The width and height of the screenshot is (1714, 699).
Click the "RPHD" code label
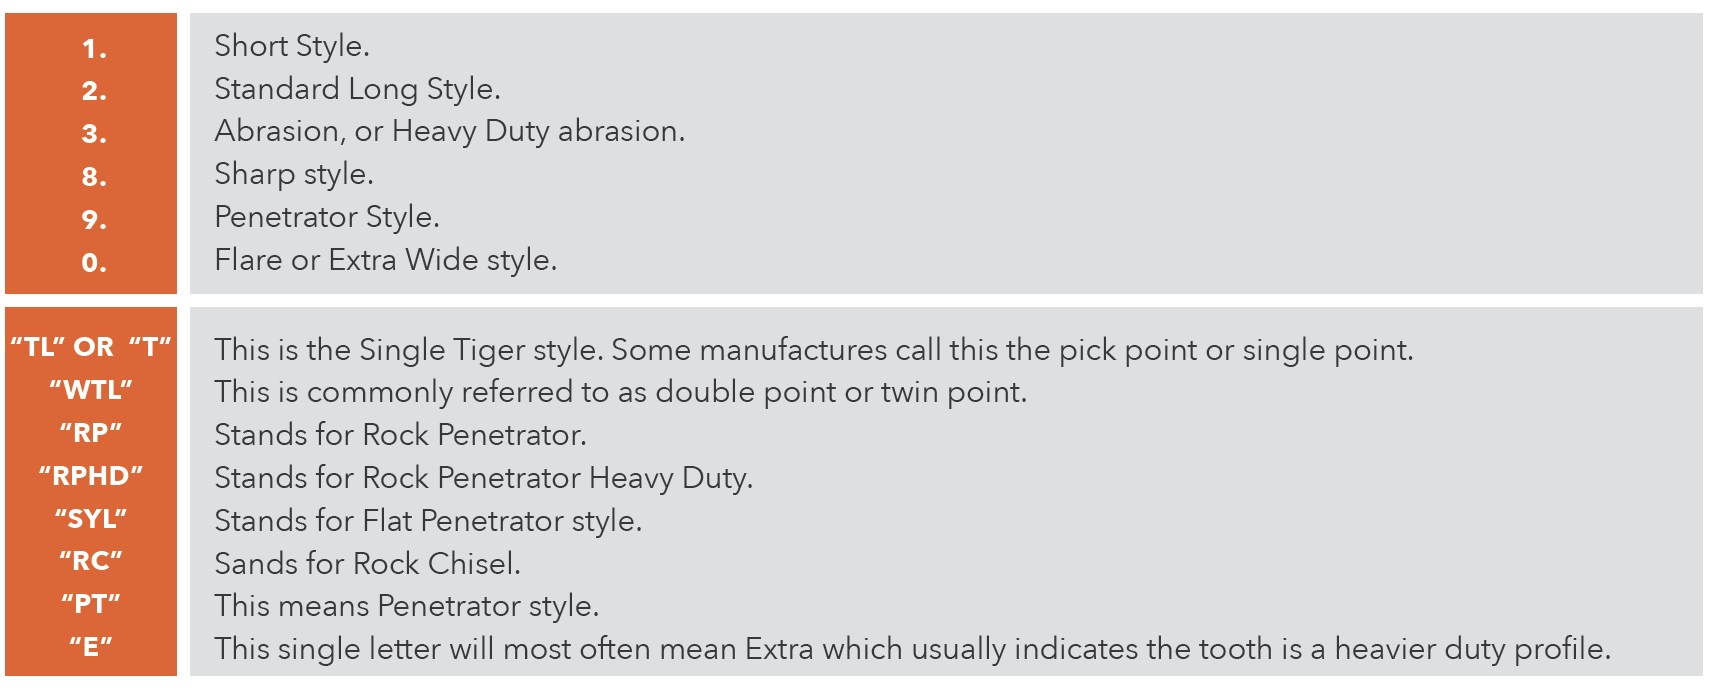coord(91,476)
